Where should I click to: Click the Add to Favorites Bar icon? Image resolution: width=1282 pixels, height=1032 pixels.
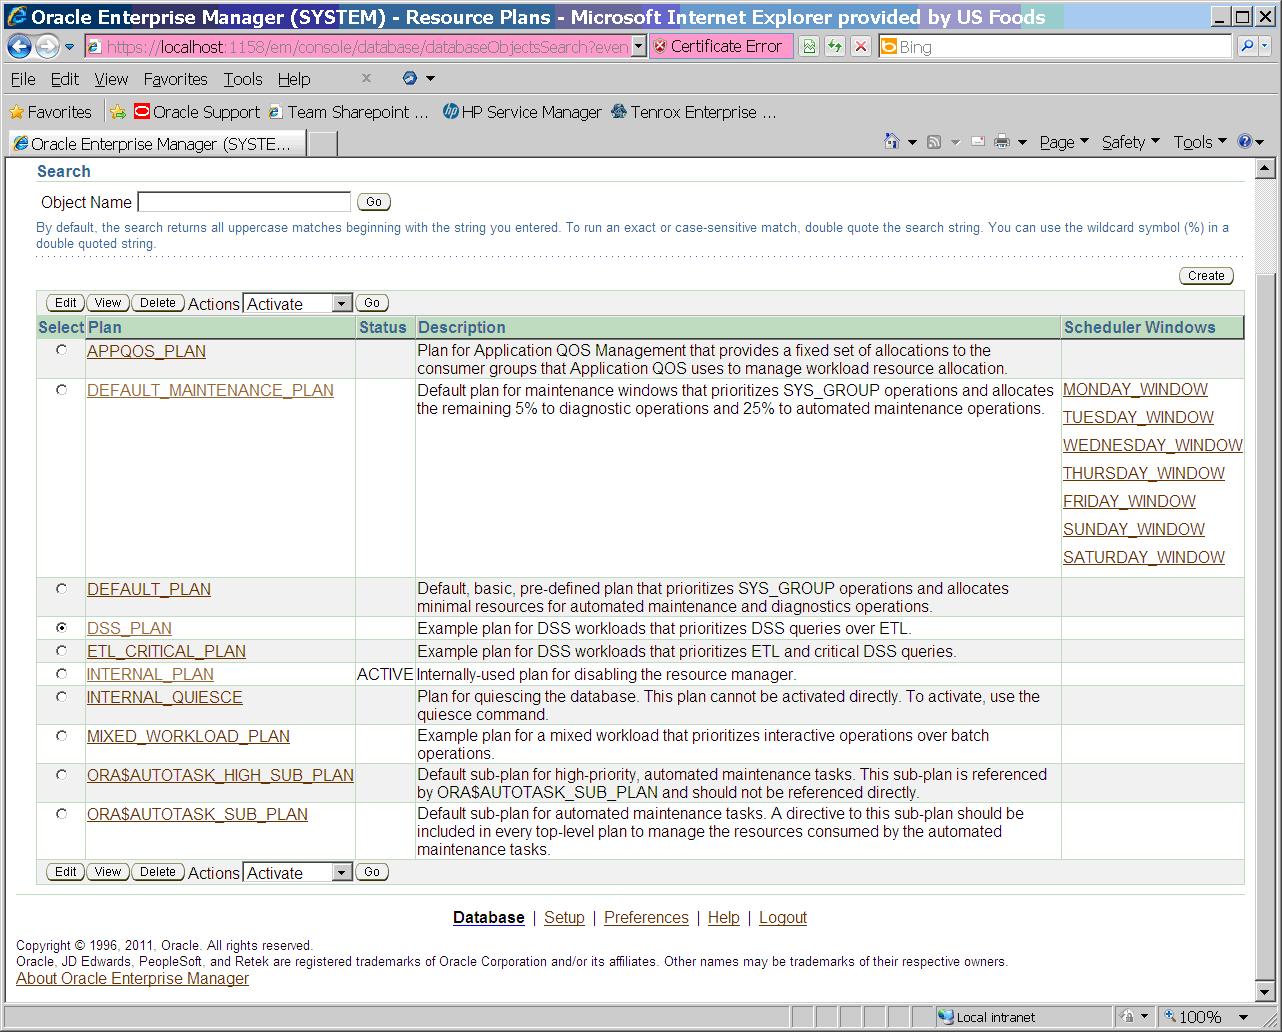click(118, 112)
